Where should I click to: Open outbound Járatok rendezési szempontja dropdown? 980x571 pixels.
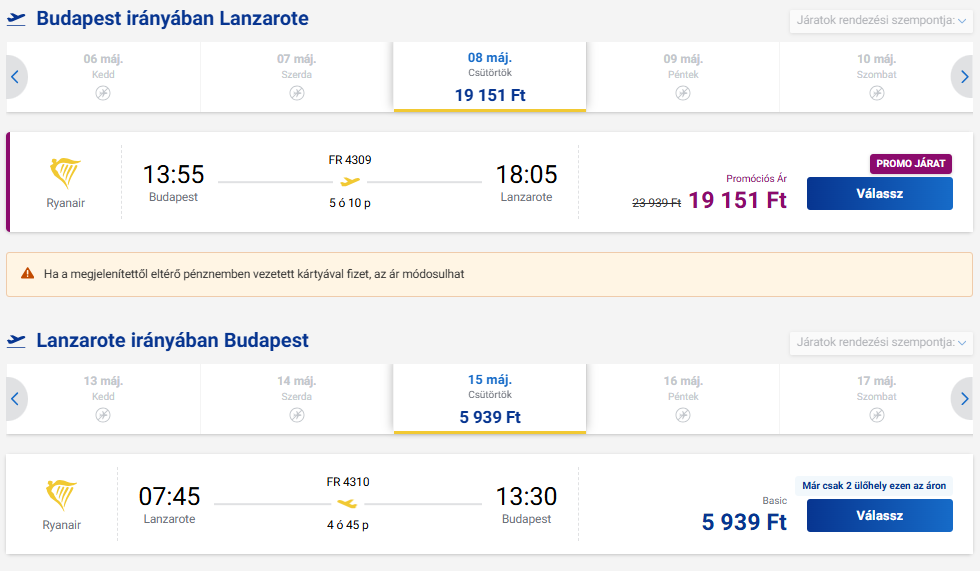tap(881, 21)
